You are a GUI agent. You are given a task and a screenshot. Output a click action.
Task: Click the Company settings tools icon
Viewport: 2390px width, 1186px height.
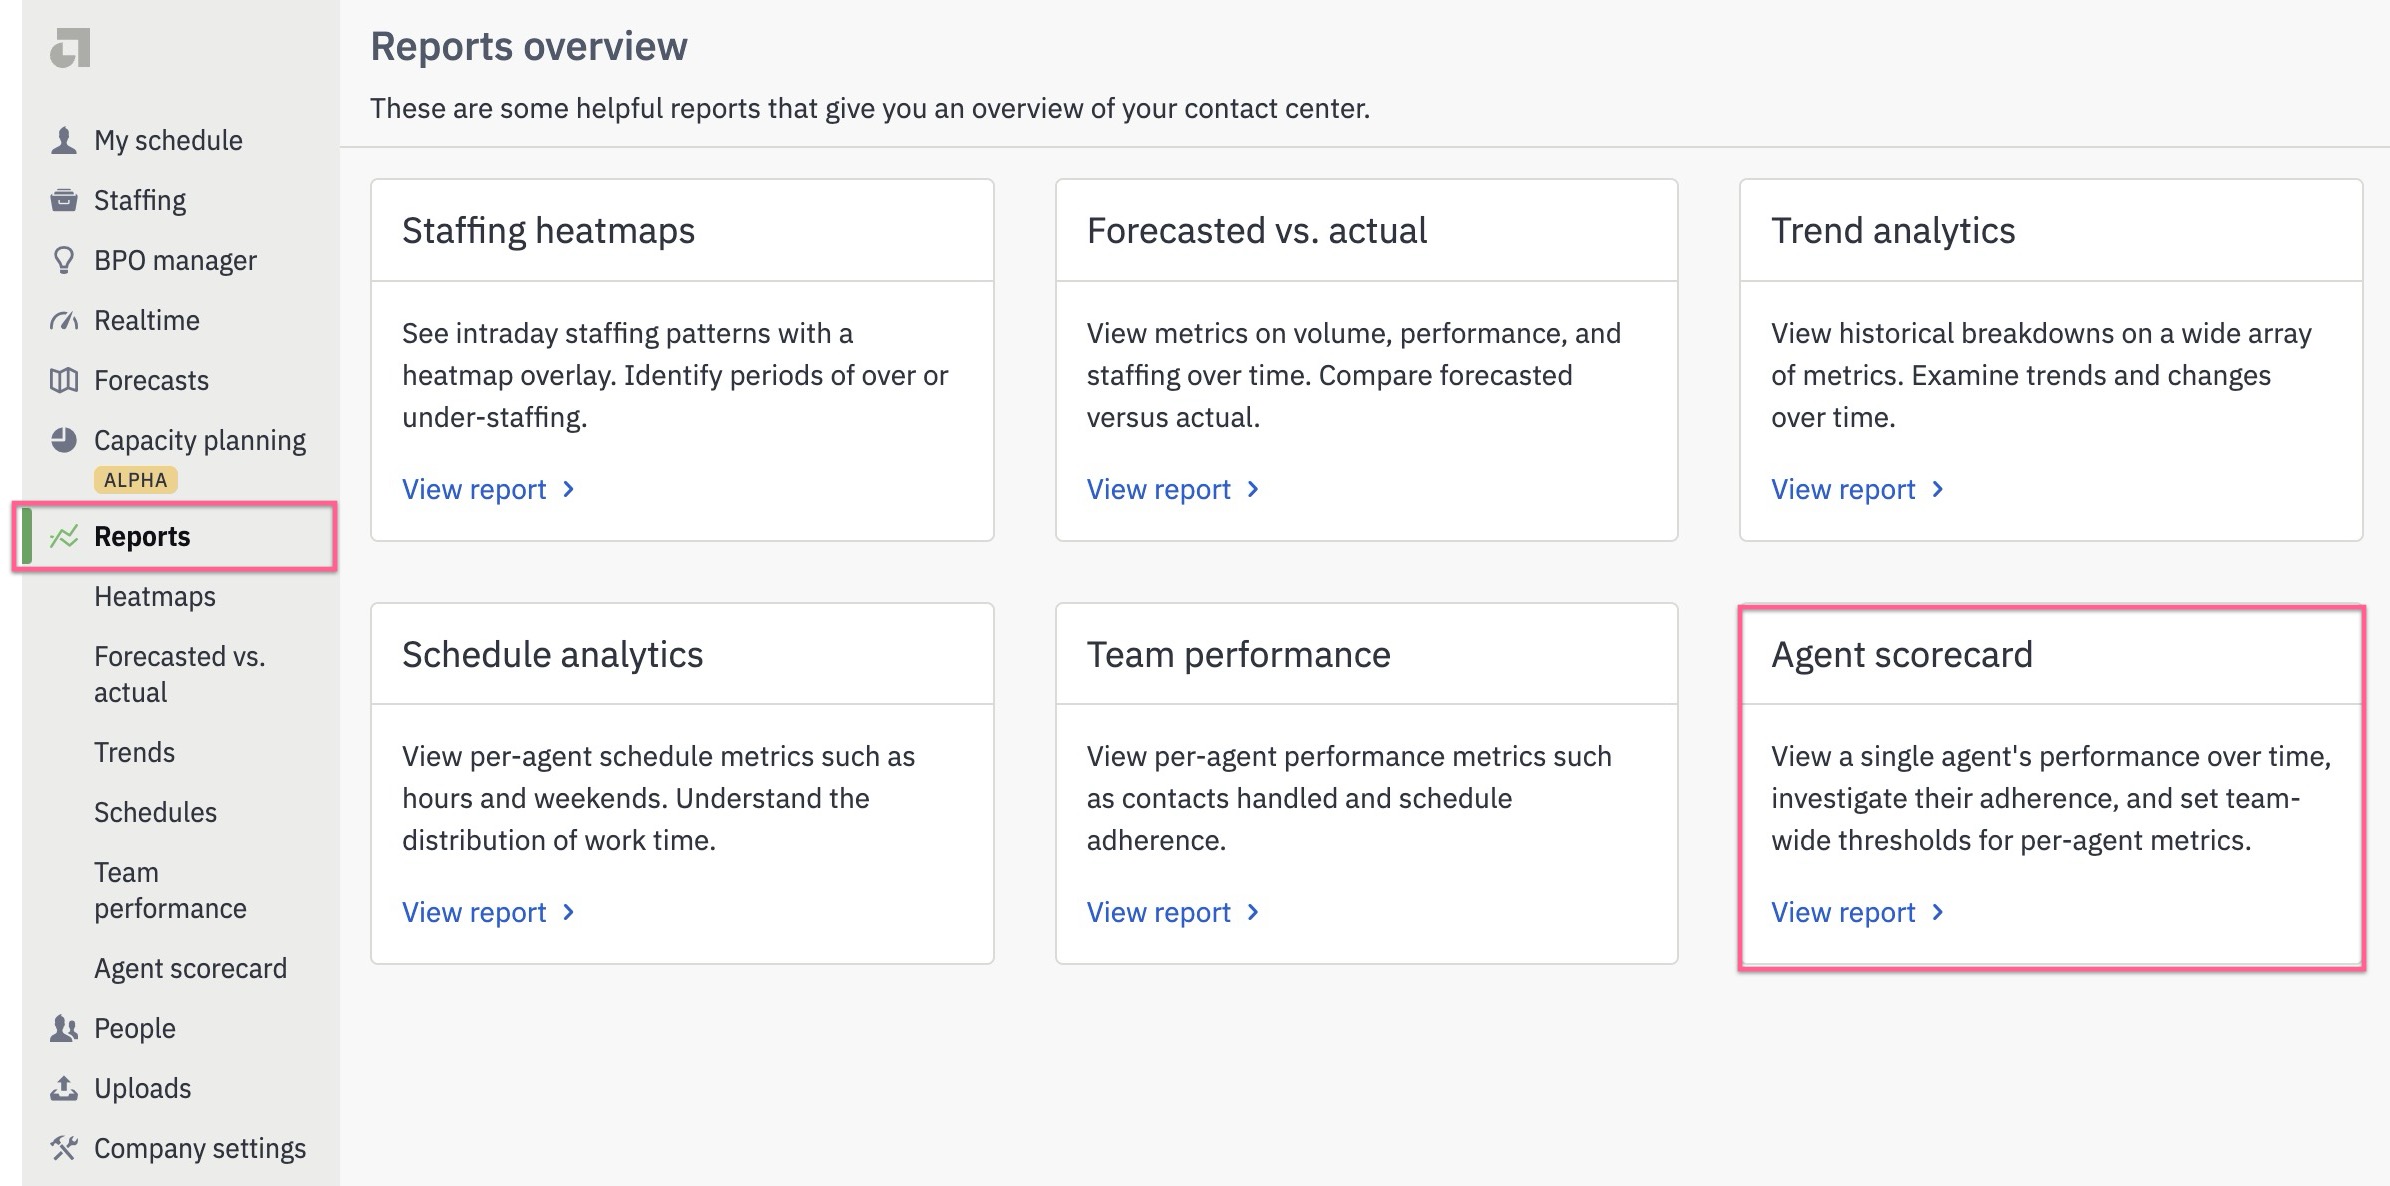(x=64, y=1148)
